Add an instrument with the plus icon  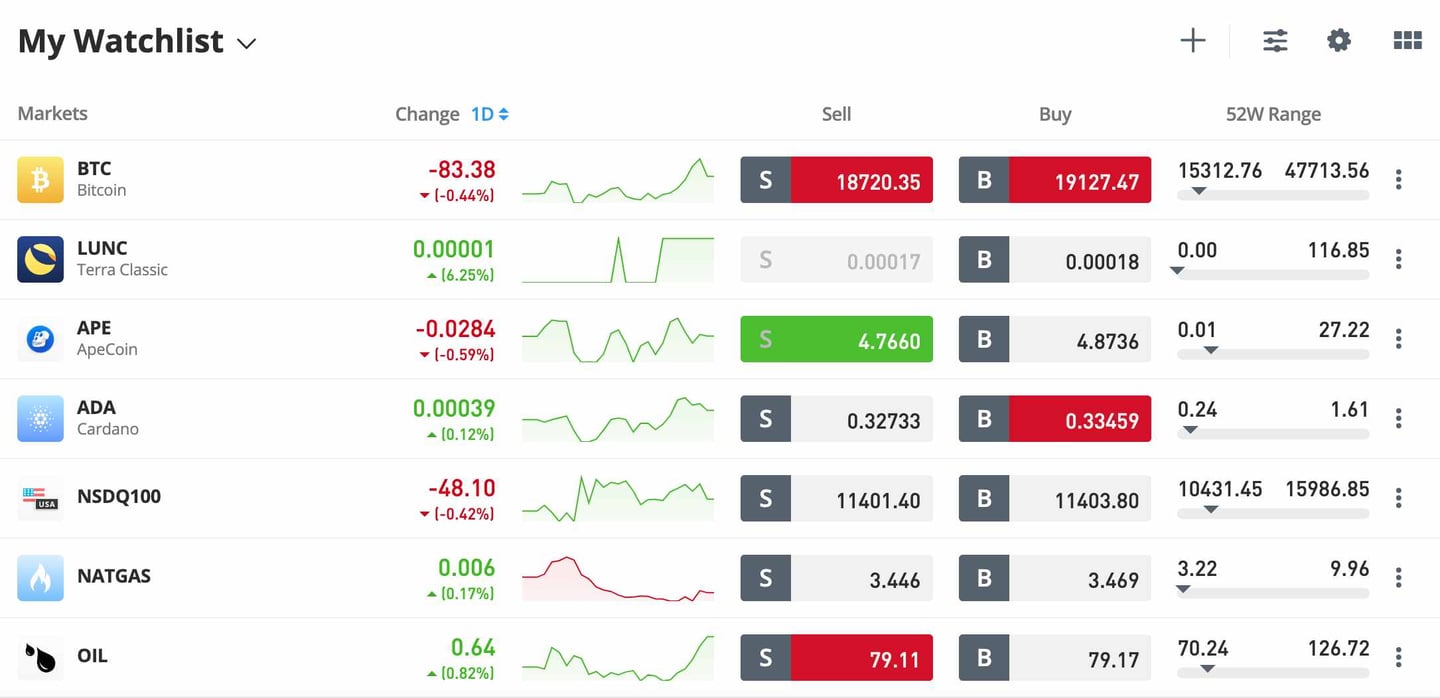(x=1193, y=40)
